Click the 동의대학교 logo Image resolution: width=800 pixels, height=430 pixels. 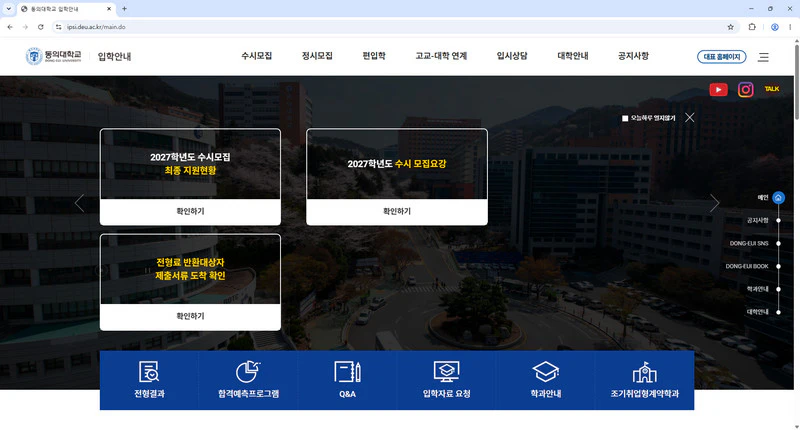coord(54,56)
